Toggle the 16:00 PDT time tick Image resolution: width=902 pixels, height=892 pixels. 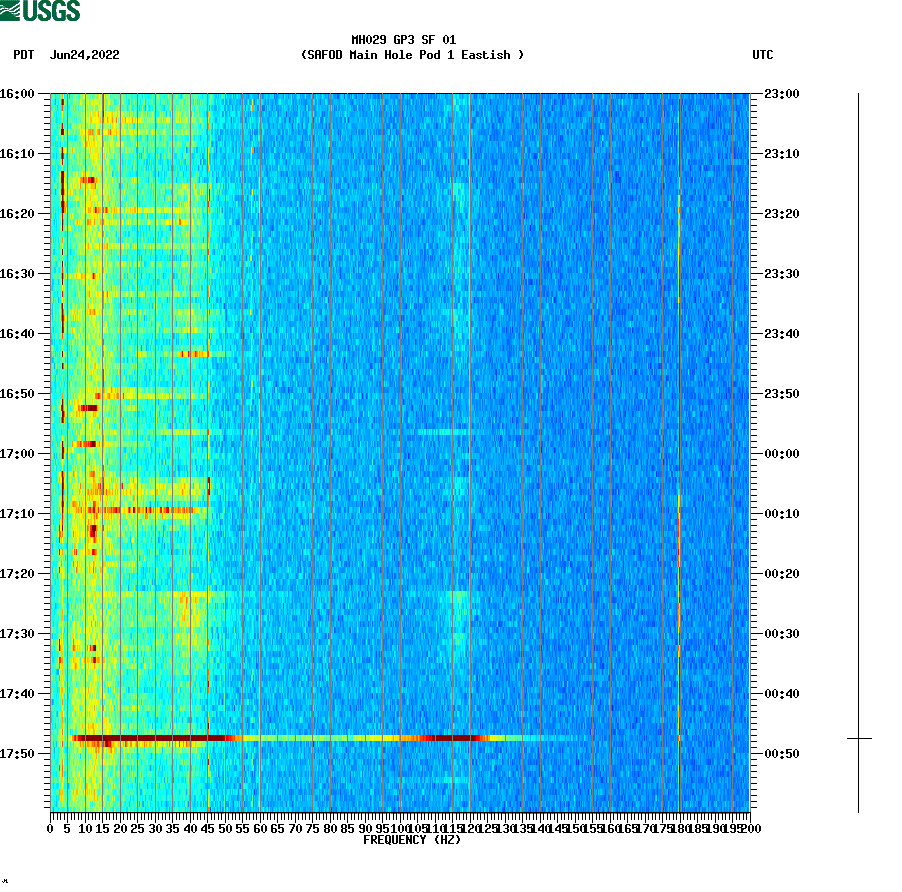(20, 94)
